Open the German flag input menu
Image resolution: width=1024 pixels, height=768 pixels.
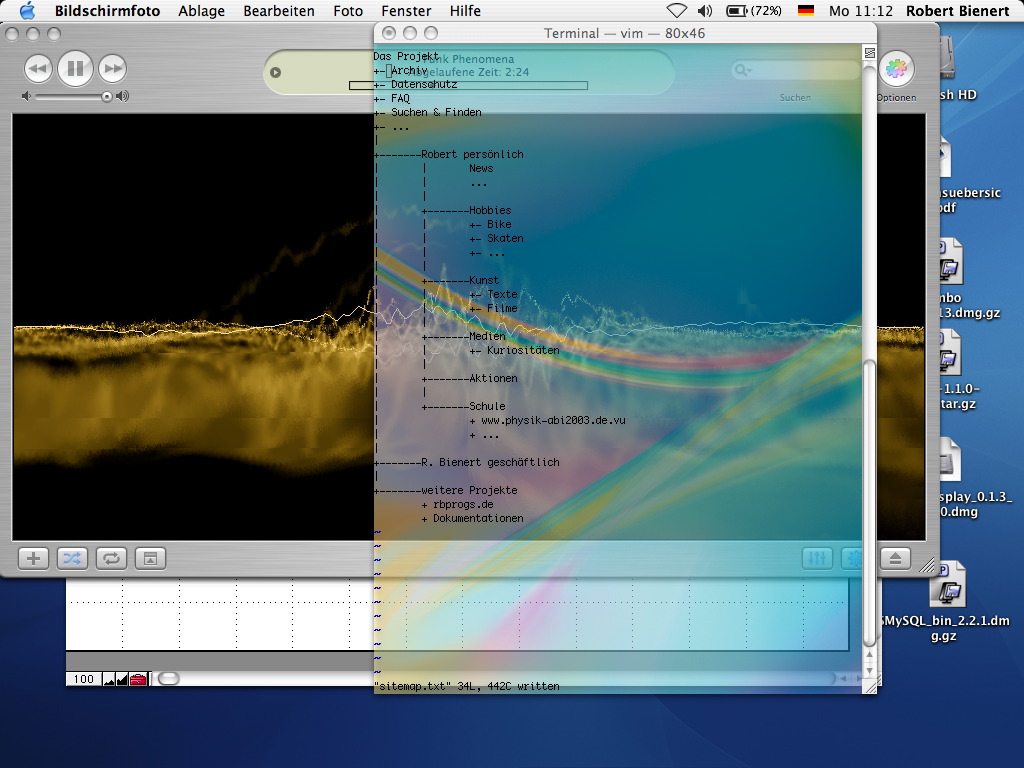(806, 10)
